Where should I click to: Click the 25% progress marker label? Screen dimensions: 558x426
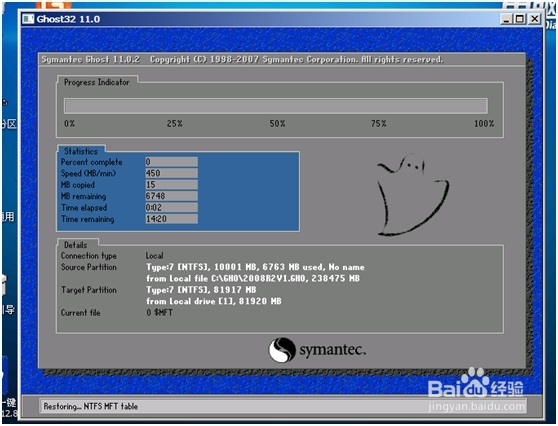pyautogui.click(x=175, y=124)
